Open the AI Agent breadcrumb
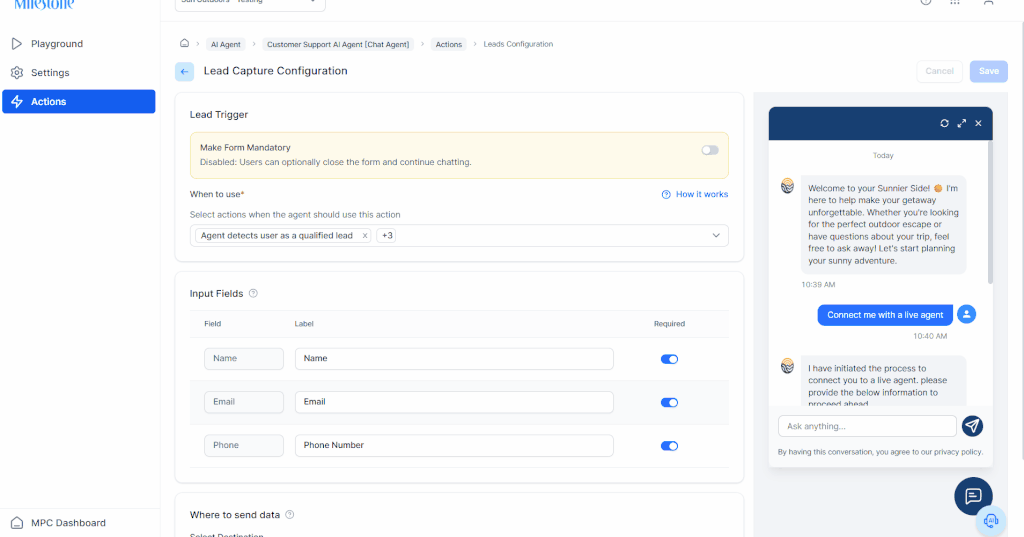Screen dimensions: 1024x537 (225, 44)
